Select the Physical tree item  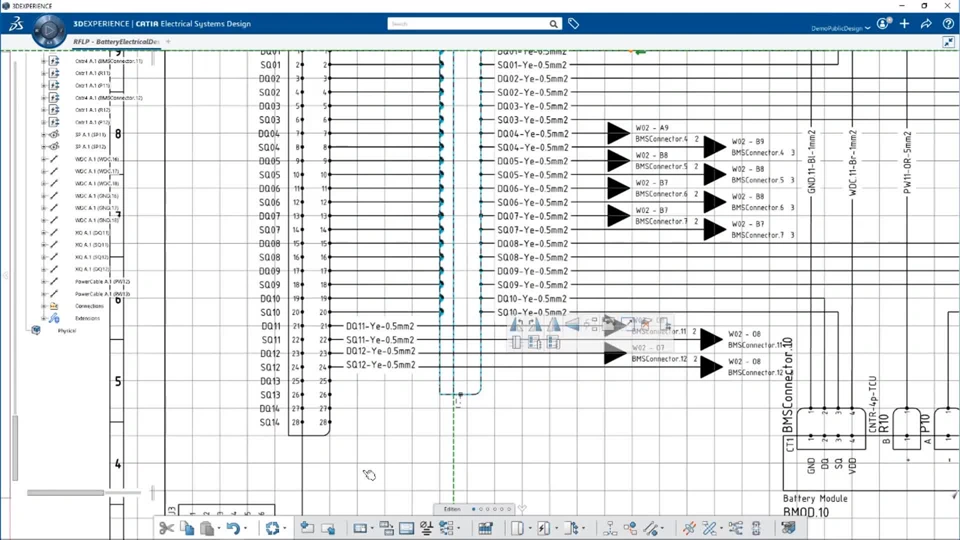pos(67,331)
